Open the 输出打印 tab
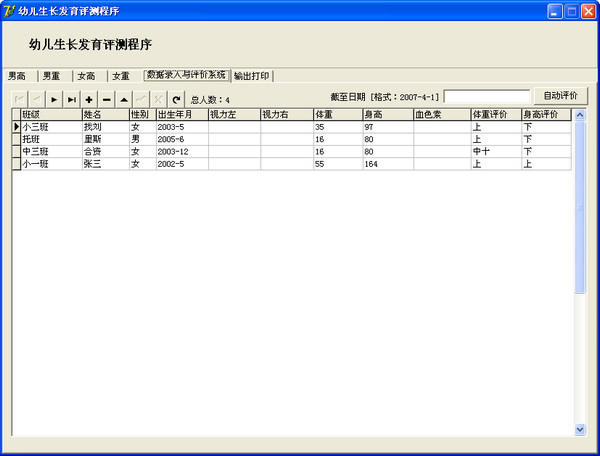This screenshot has width=600, height=456. pyautogui.click(x=253, y=76)
